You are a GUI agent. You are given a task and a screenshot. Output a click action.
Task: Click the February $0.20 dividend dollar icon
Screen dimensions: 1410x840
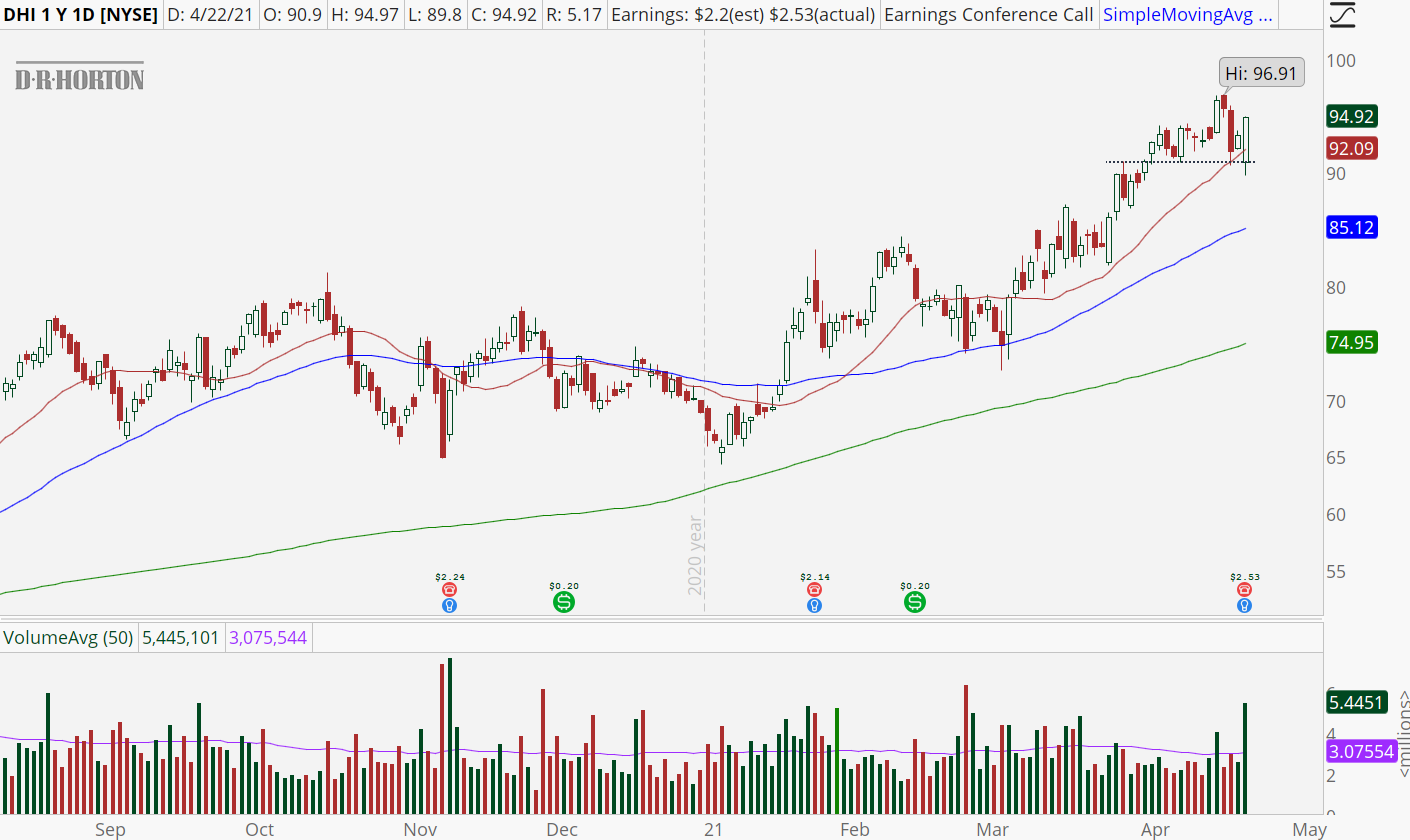915,602
